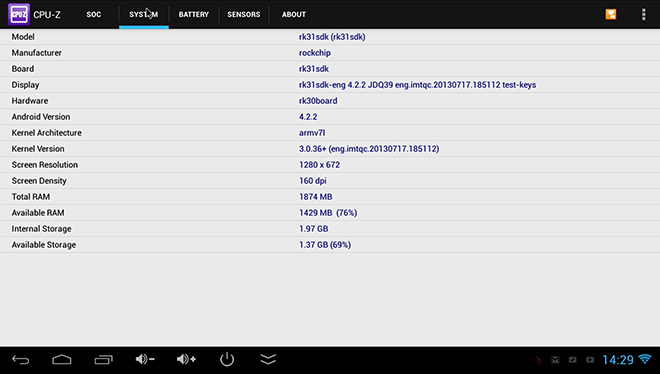Viewport: 660px width, 374px height.
Task: Raise volume with the speaker plus icon
Action: (x=186, y=359)
